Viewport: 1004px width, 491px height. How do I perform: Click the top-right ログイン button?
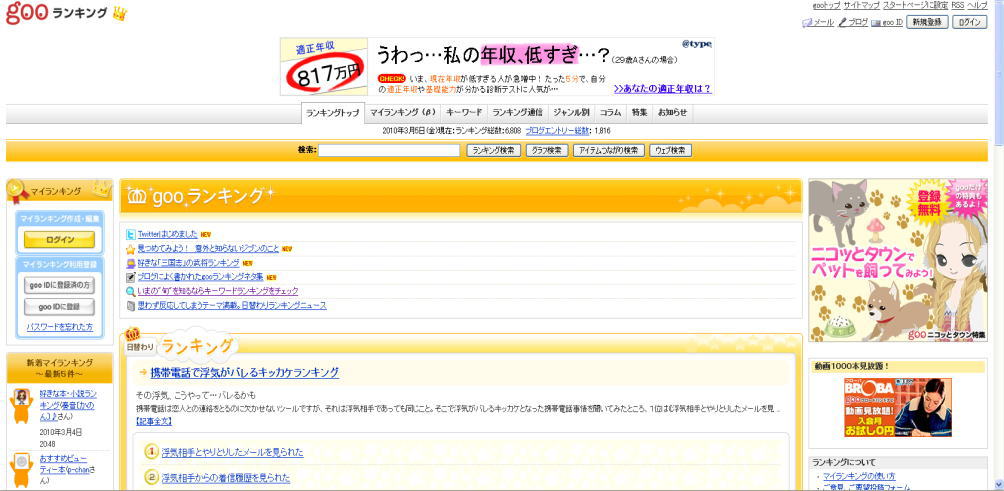[x=970, y=22]
